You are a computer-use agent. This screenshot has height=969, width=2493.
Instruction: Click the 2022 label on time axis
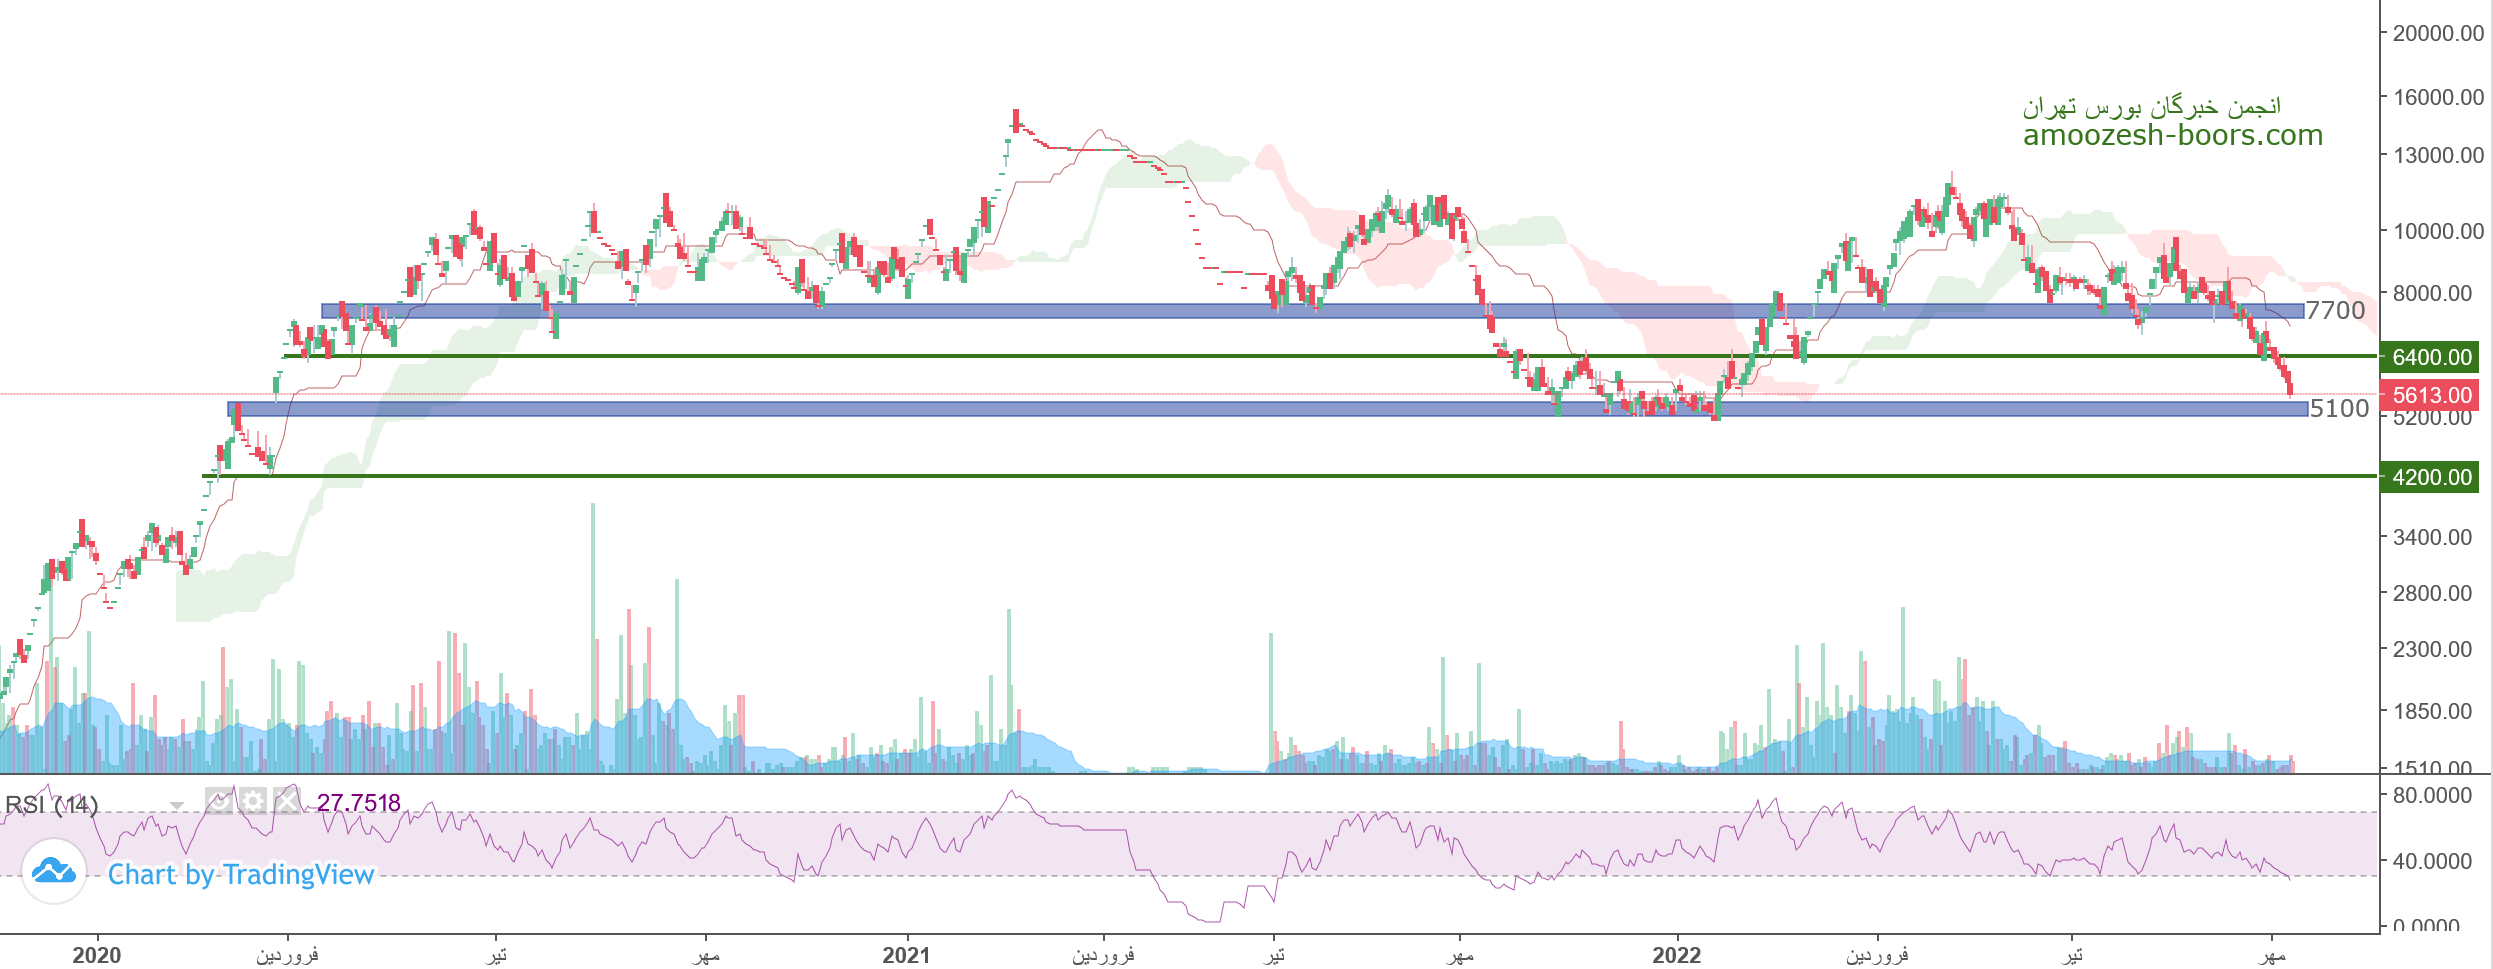1677,955
